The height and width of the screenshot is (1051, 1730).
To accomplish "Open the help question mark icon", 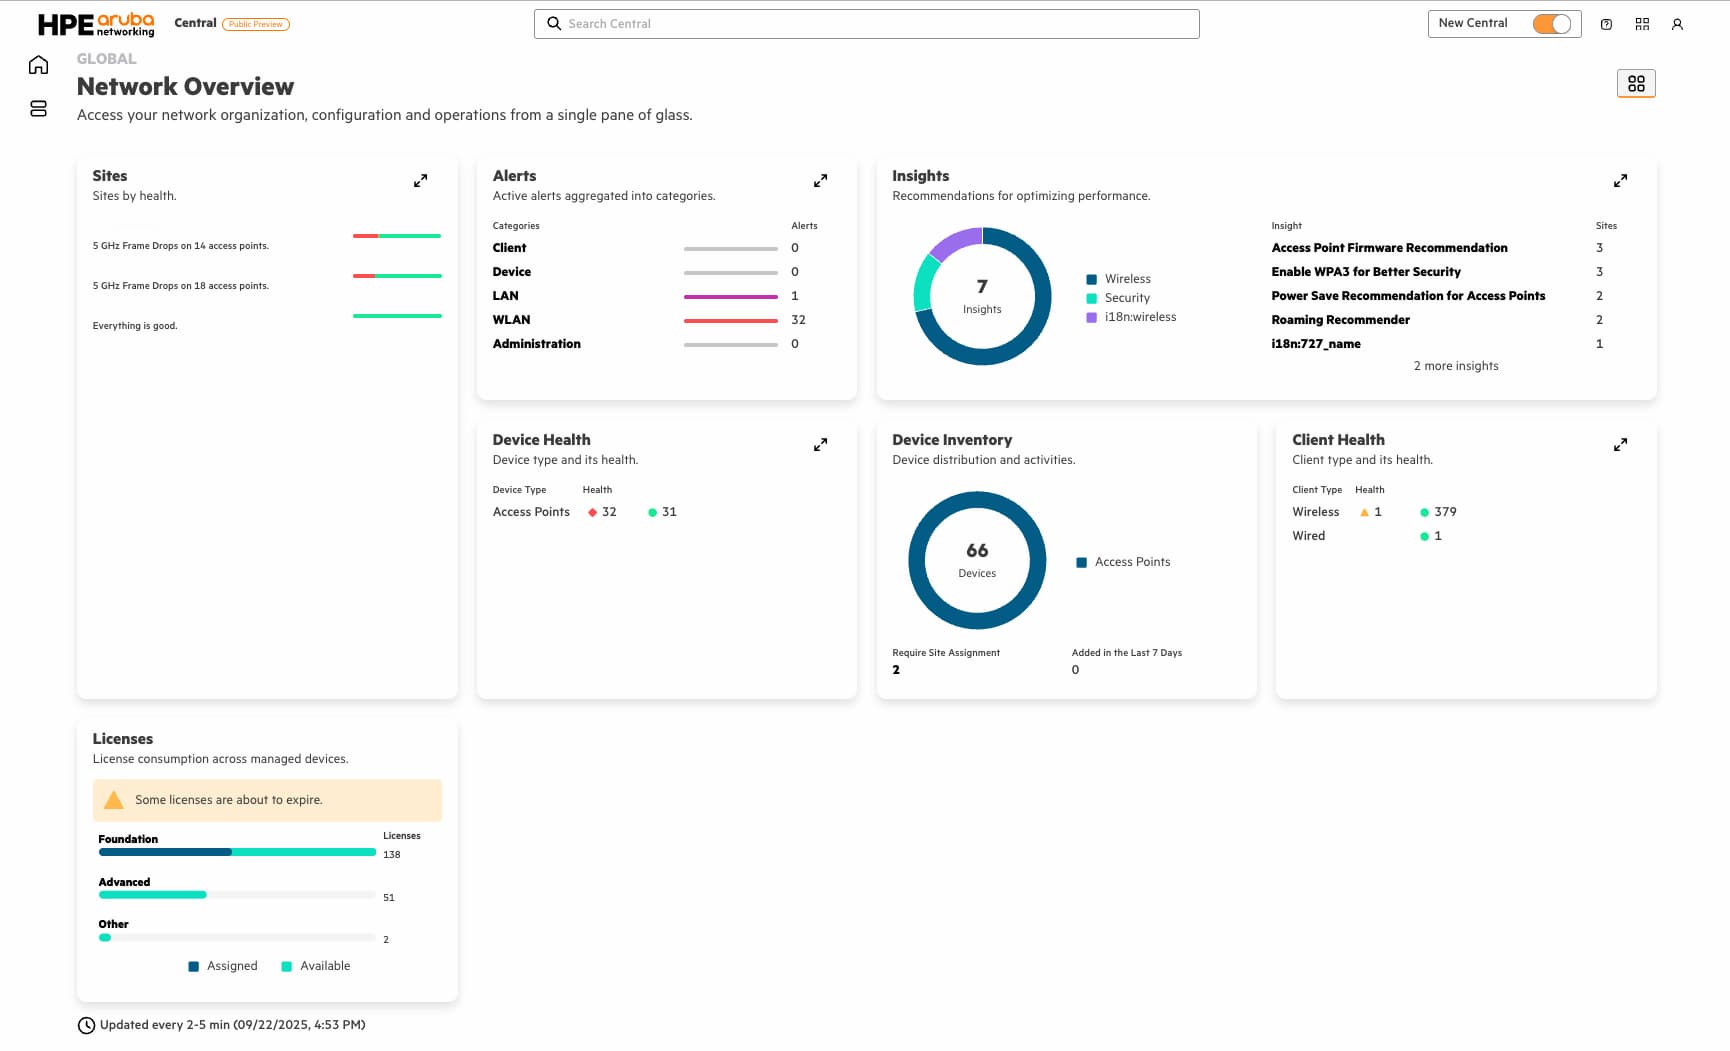I will [x=1606, y=24].
